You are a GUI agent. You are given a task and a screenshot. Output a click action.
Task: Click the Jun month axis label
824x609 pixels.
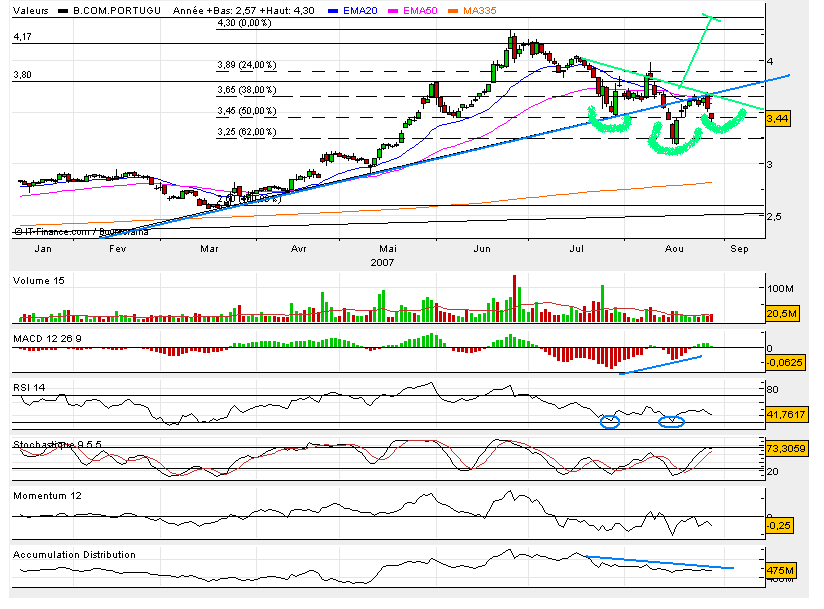pos(482,249)
